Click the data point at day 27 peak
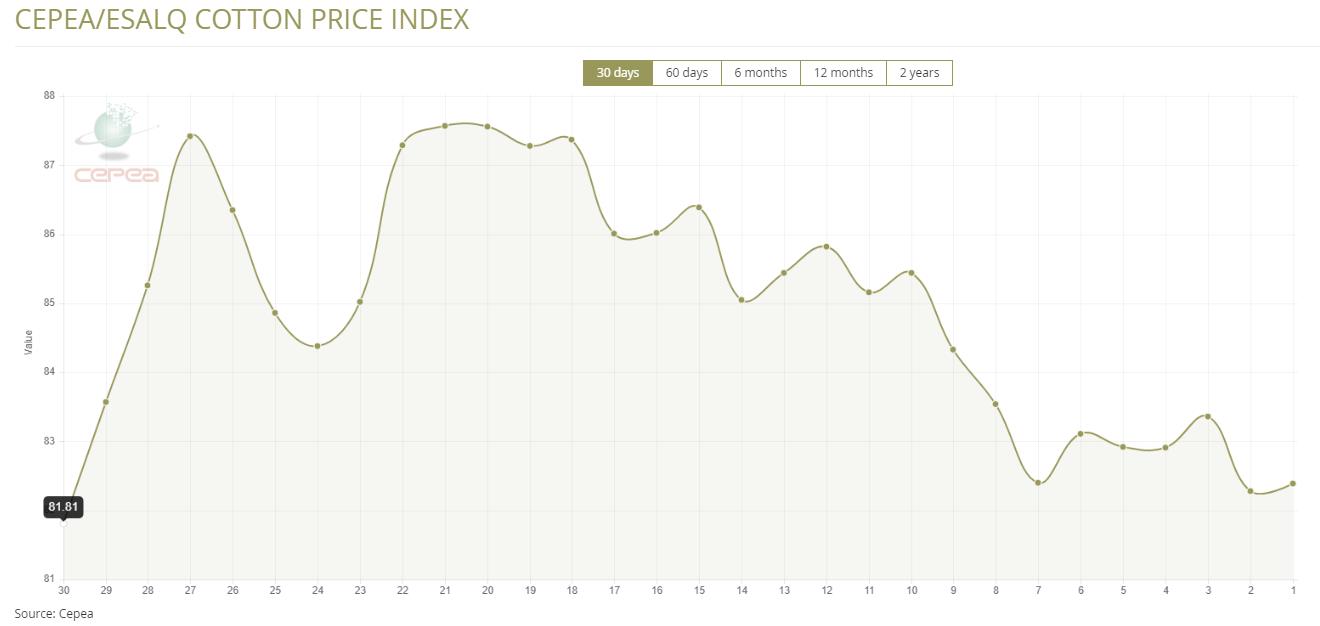 click(x=190, y=136)
